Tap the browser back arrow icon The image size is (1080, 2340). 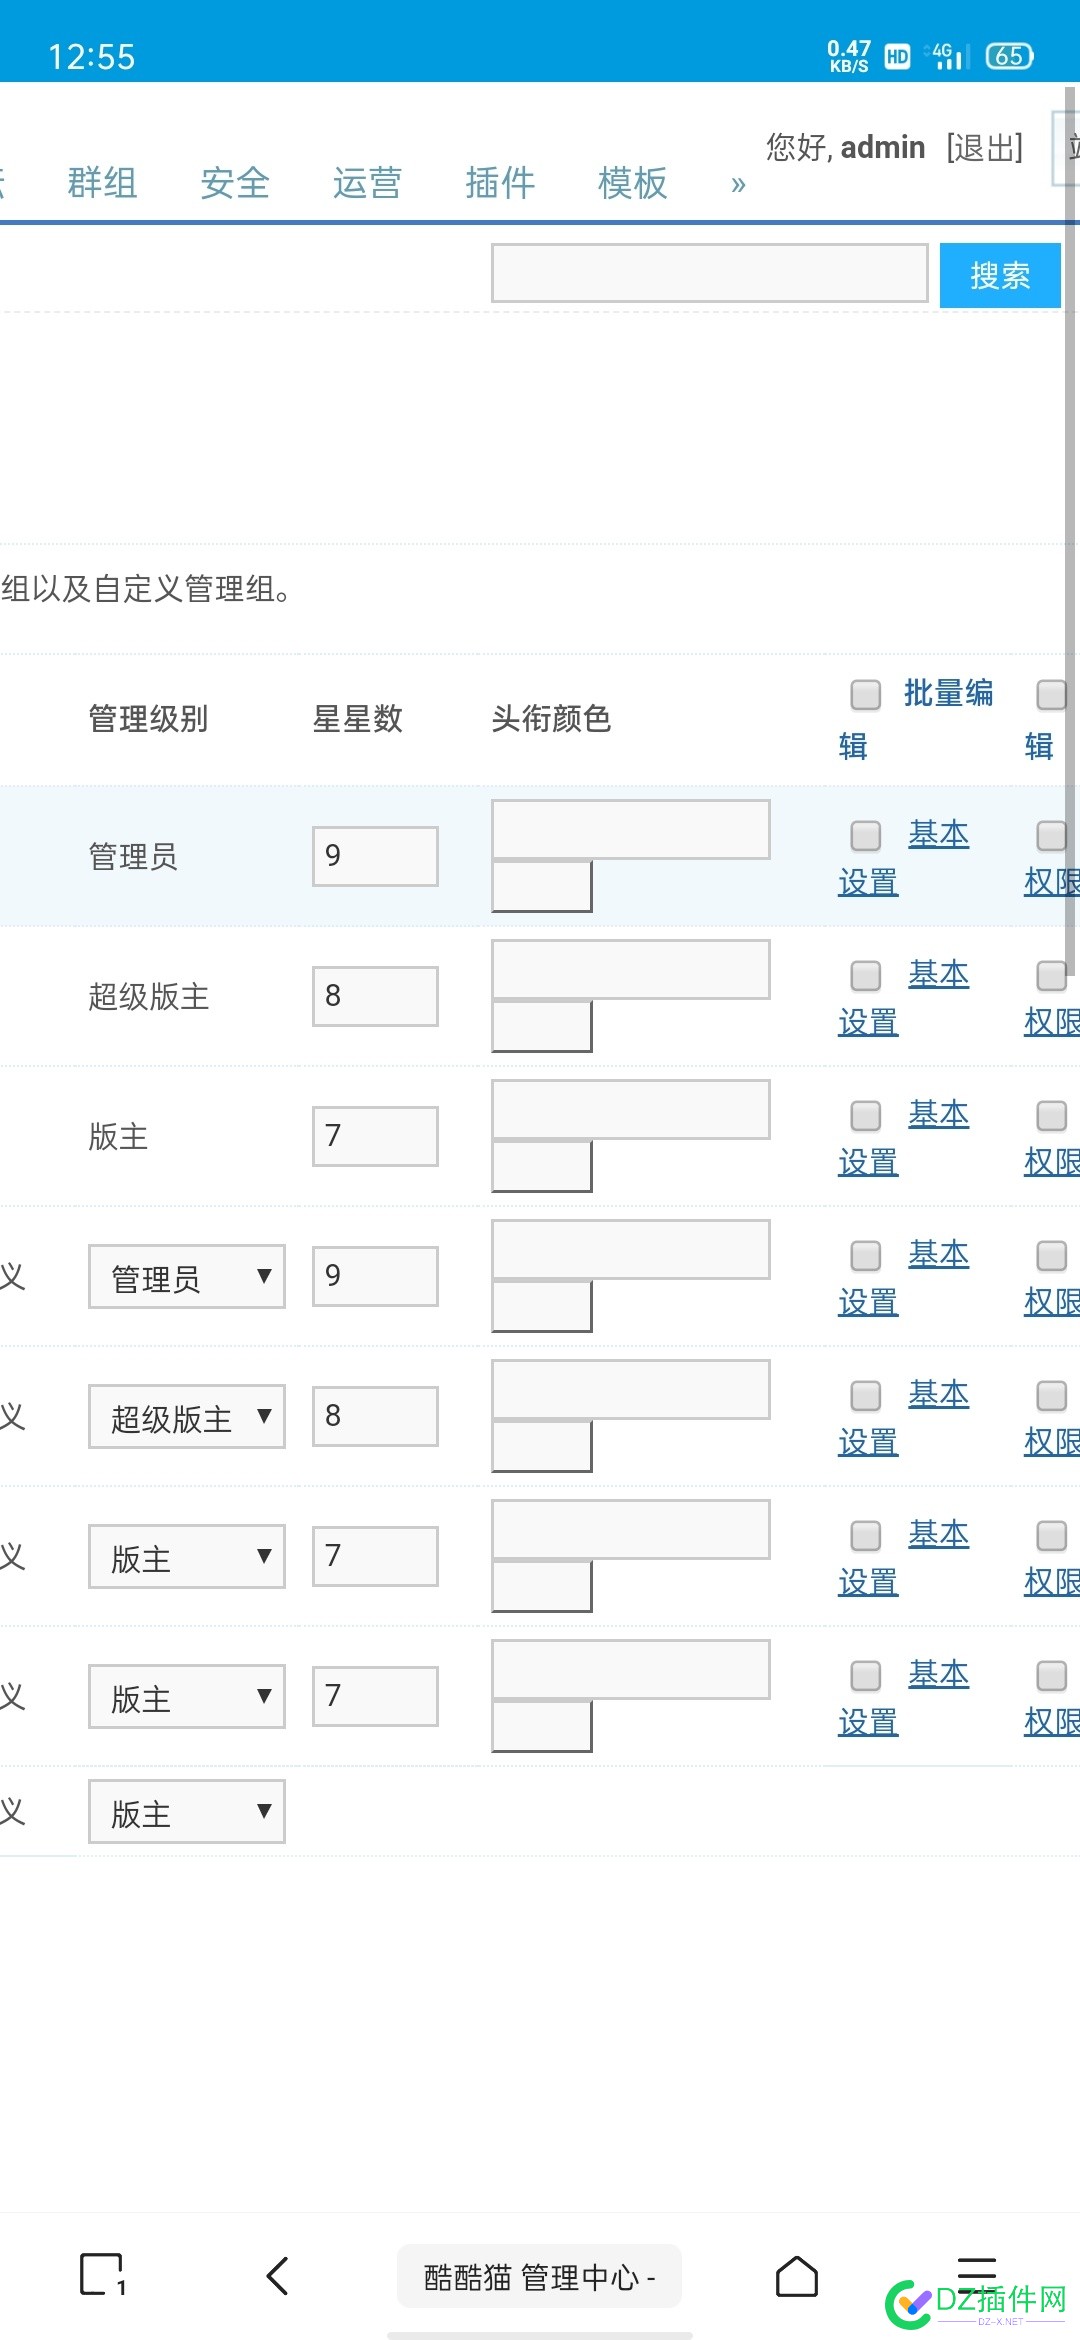tap(278, 2276)
